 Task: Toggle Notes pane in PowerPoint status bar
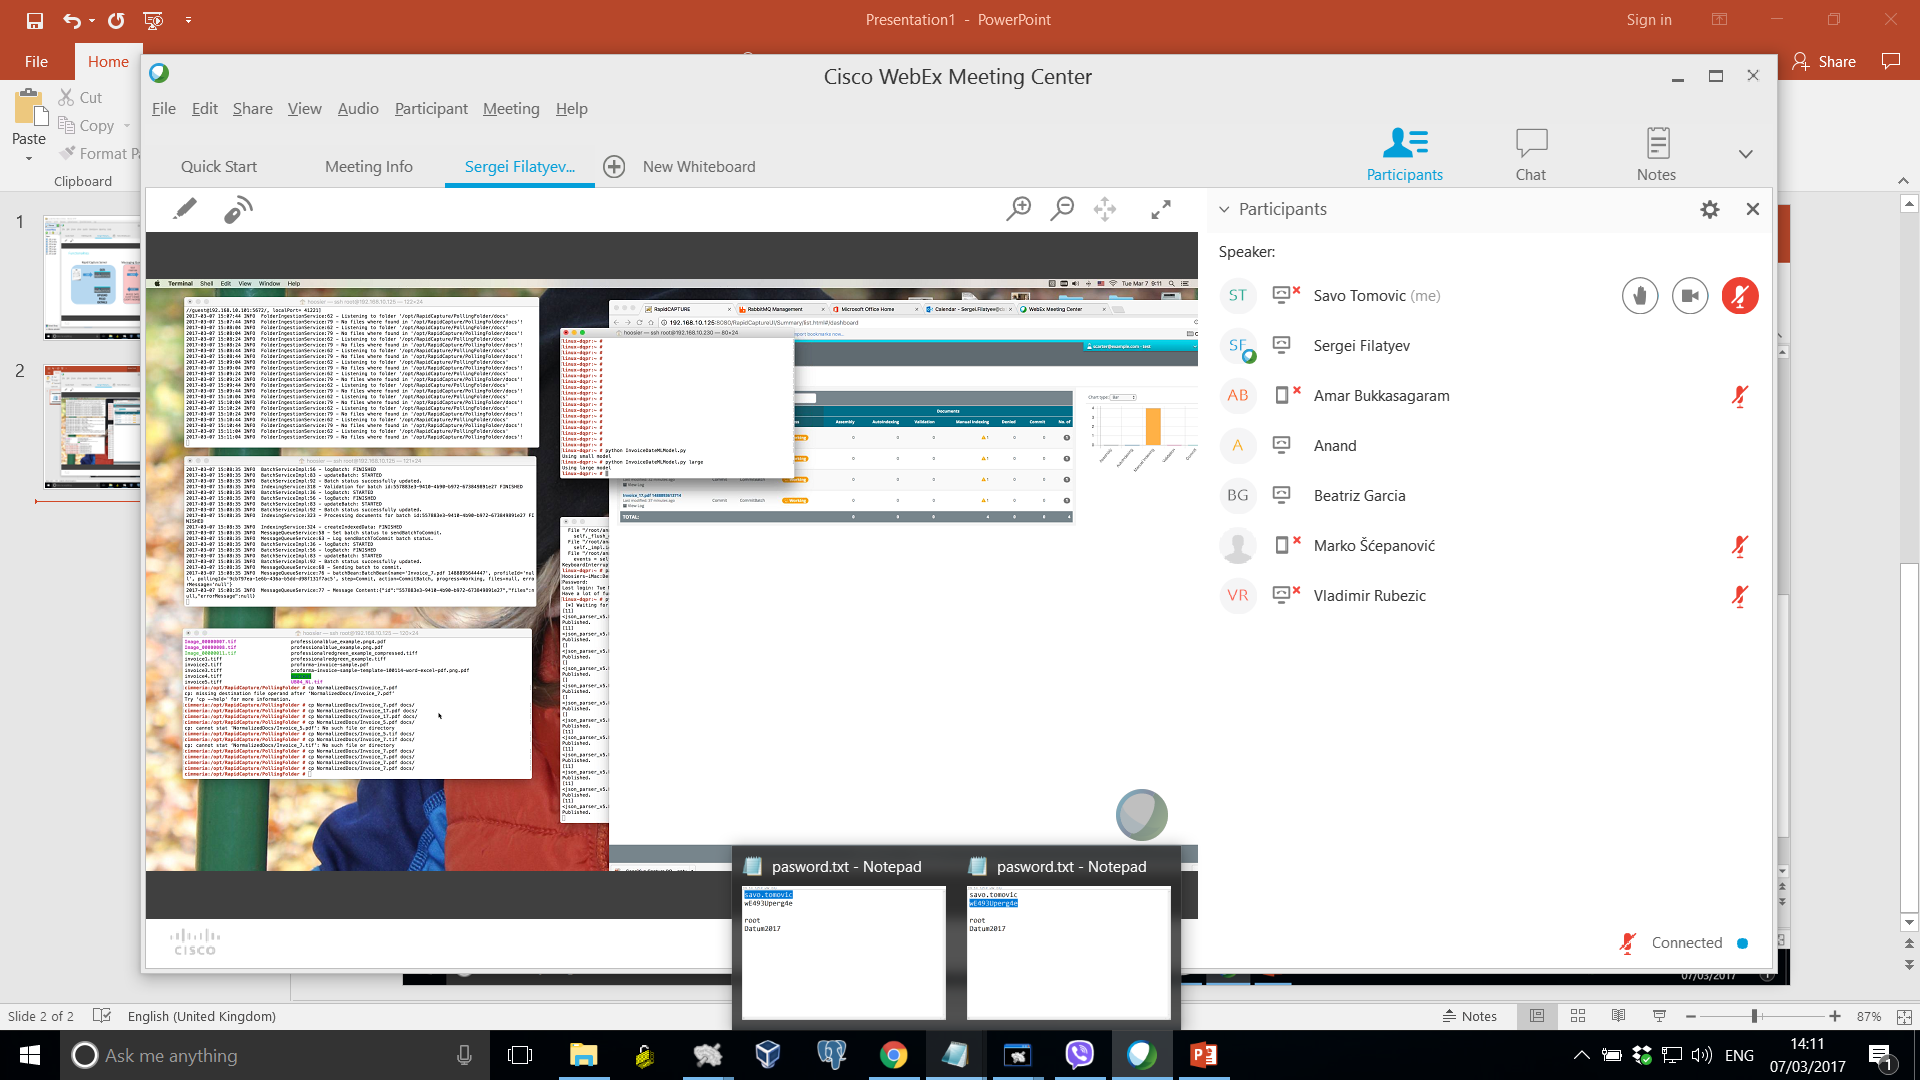point(1469,1016)
